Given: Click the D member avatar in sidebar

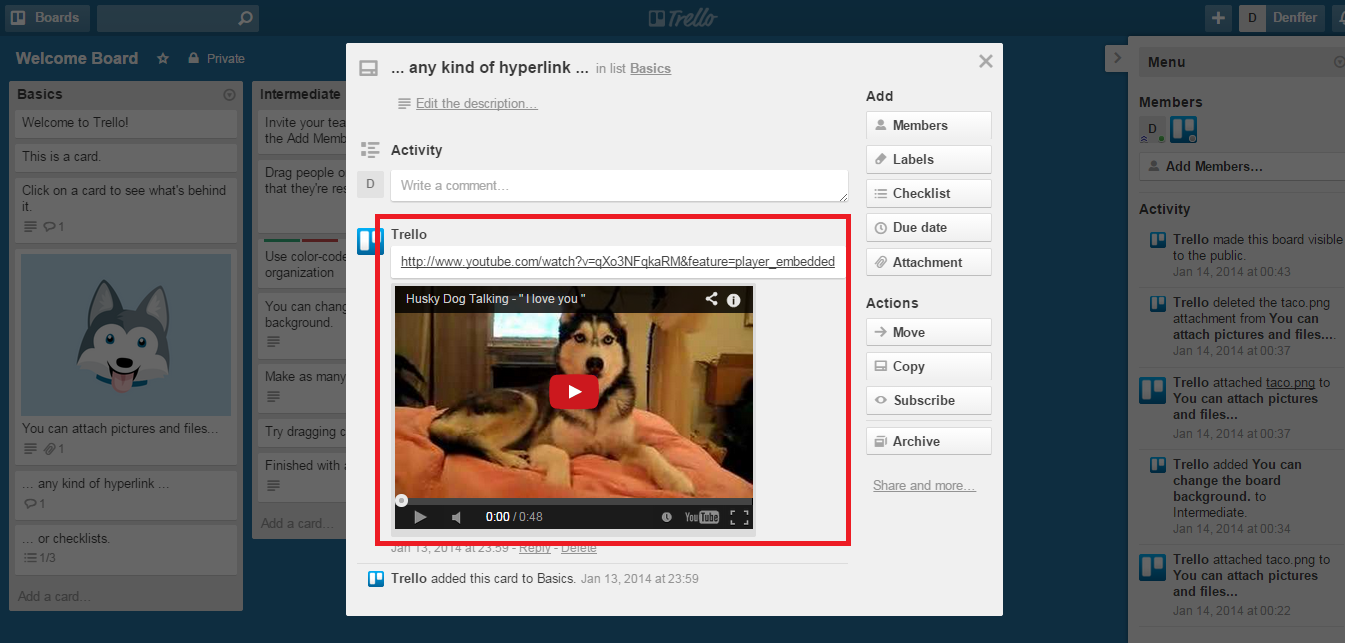Looking at the screenshot, I should click(1153, 130).
